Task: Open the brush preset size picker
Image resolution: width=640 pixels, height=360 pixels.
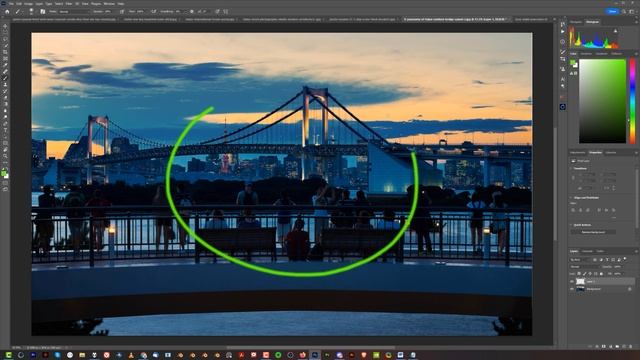Action: tap(31, 11)
